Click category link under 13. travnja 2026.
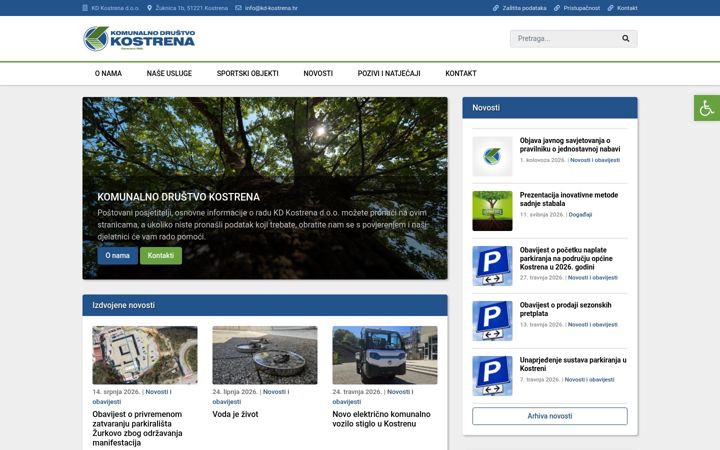Screen dimensions: 720x450 pos(593,325)
